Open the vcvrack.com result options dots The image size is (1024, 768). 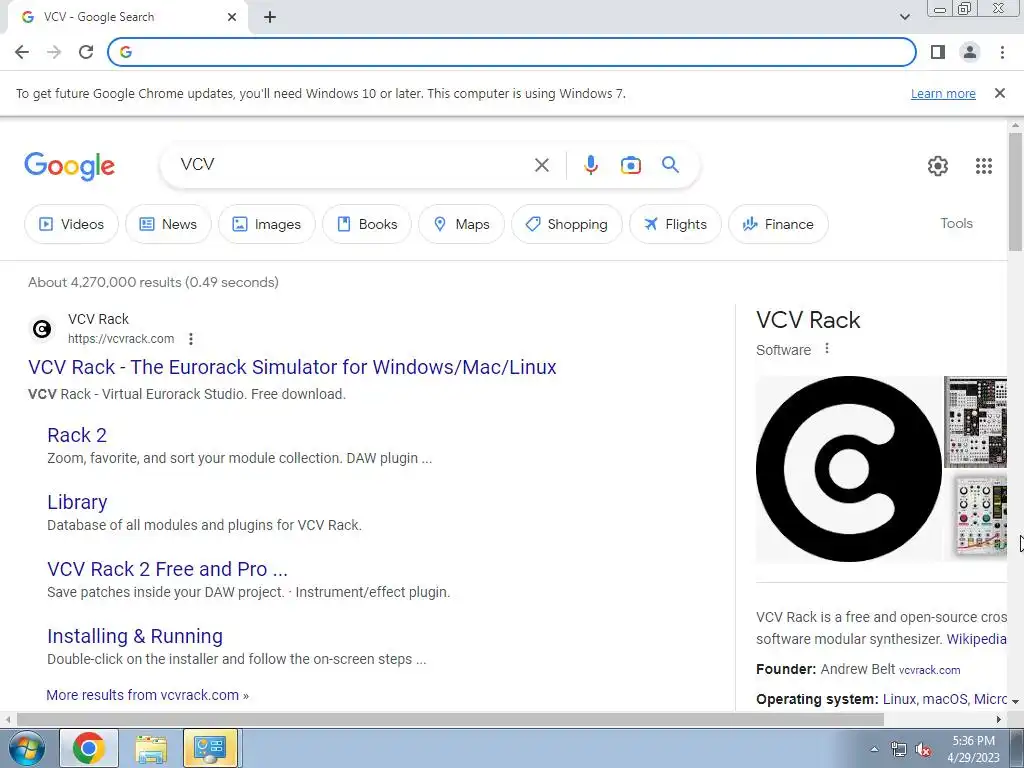[x=191, y=339]
